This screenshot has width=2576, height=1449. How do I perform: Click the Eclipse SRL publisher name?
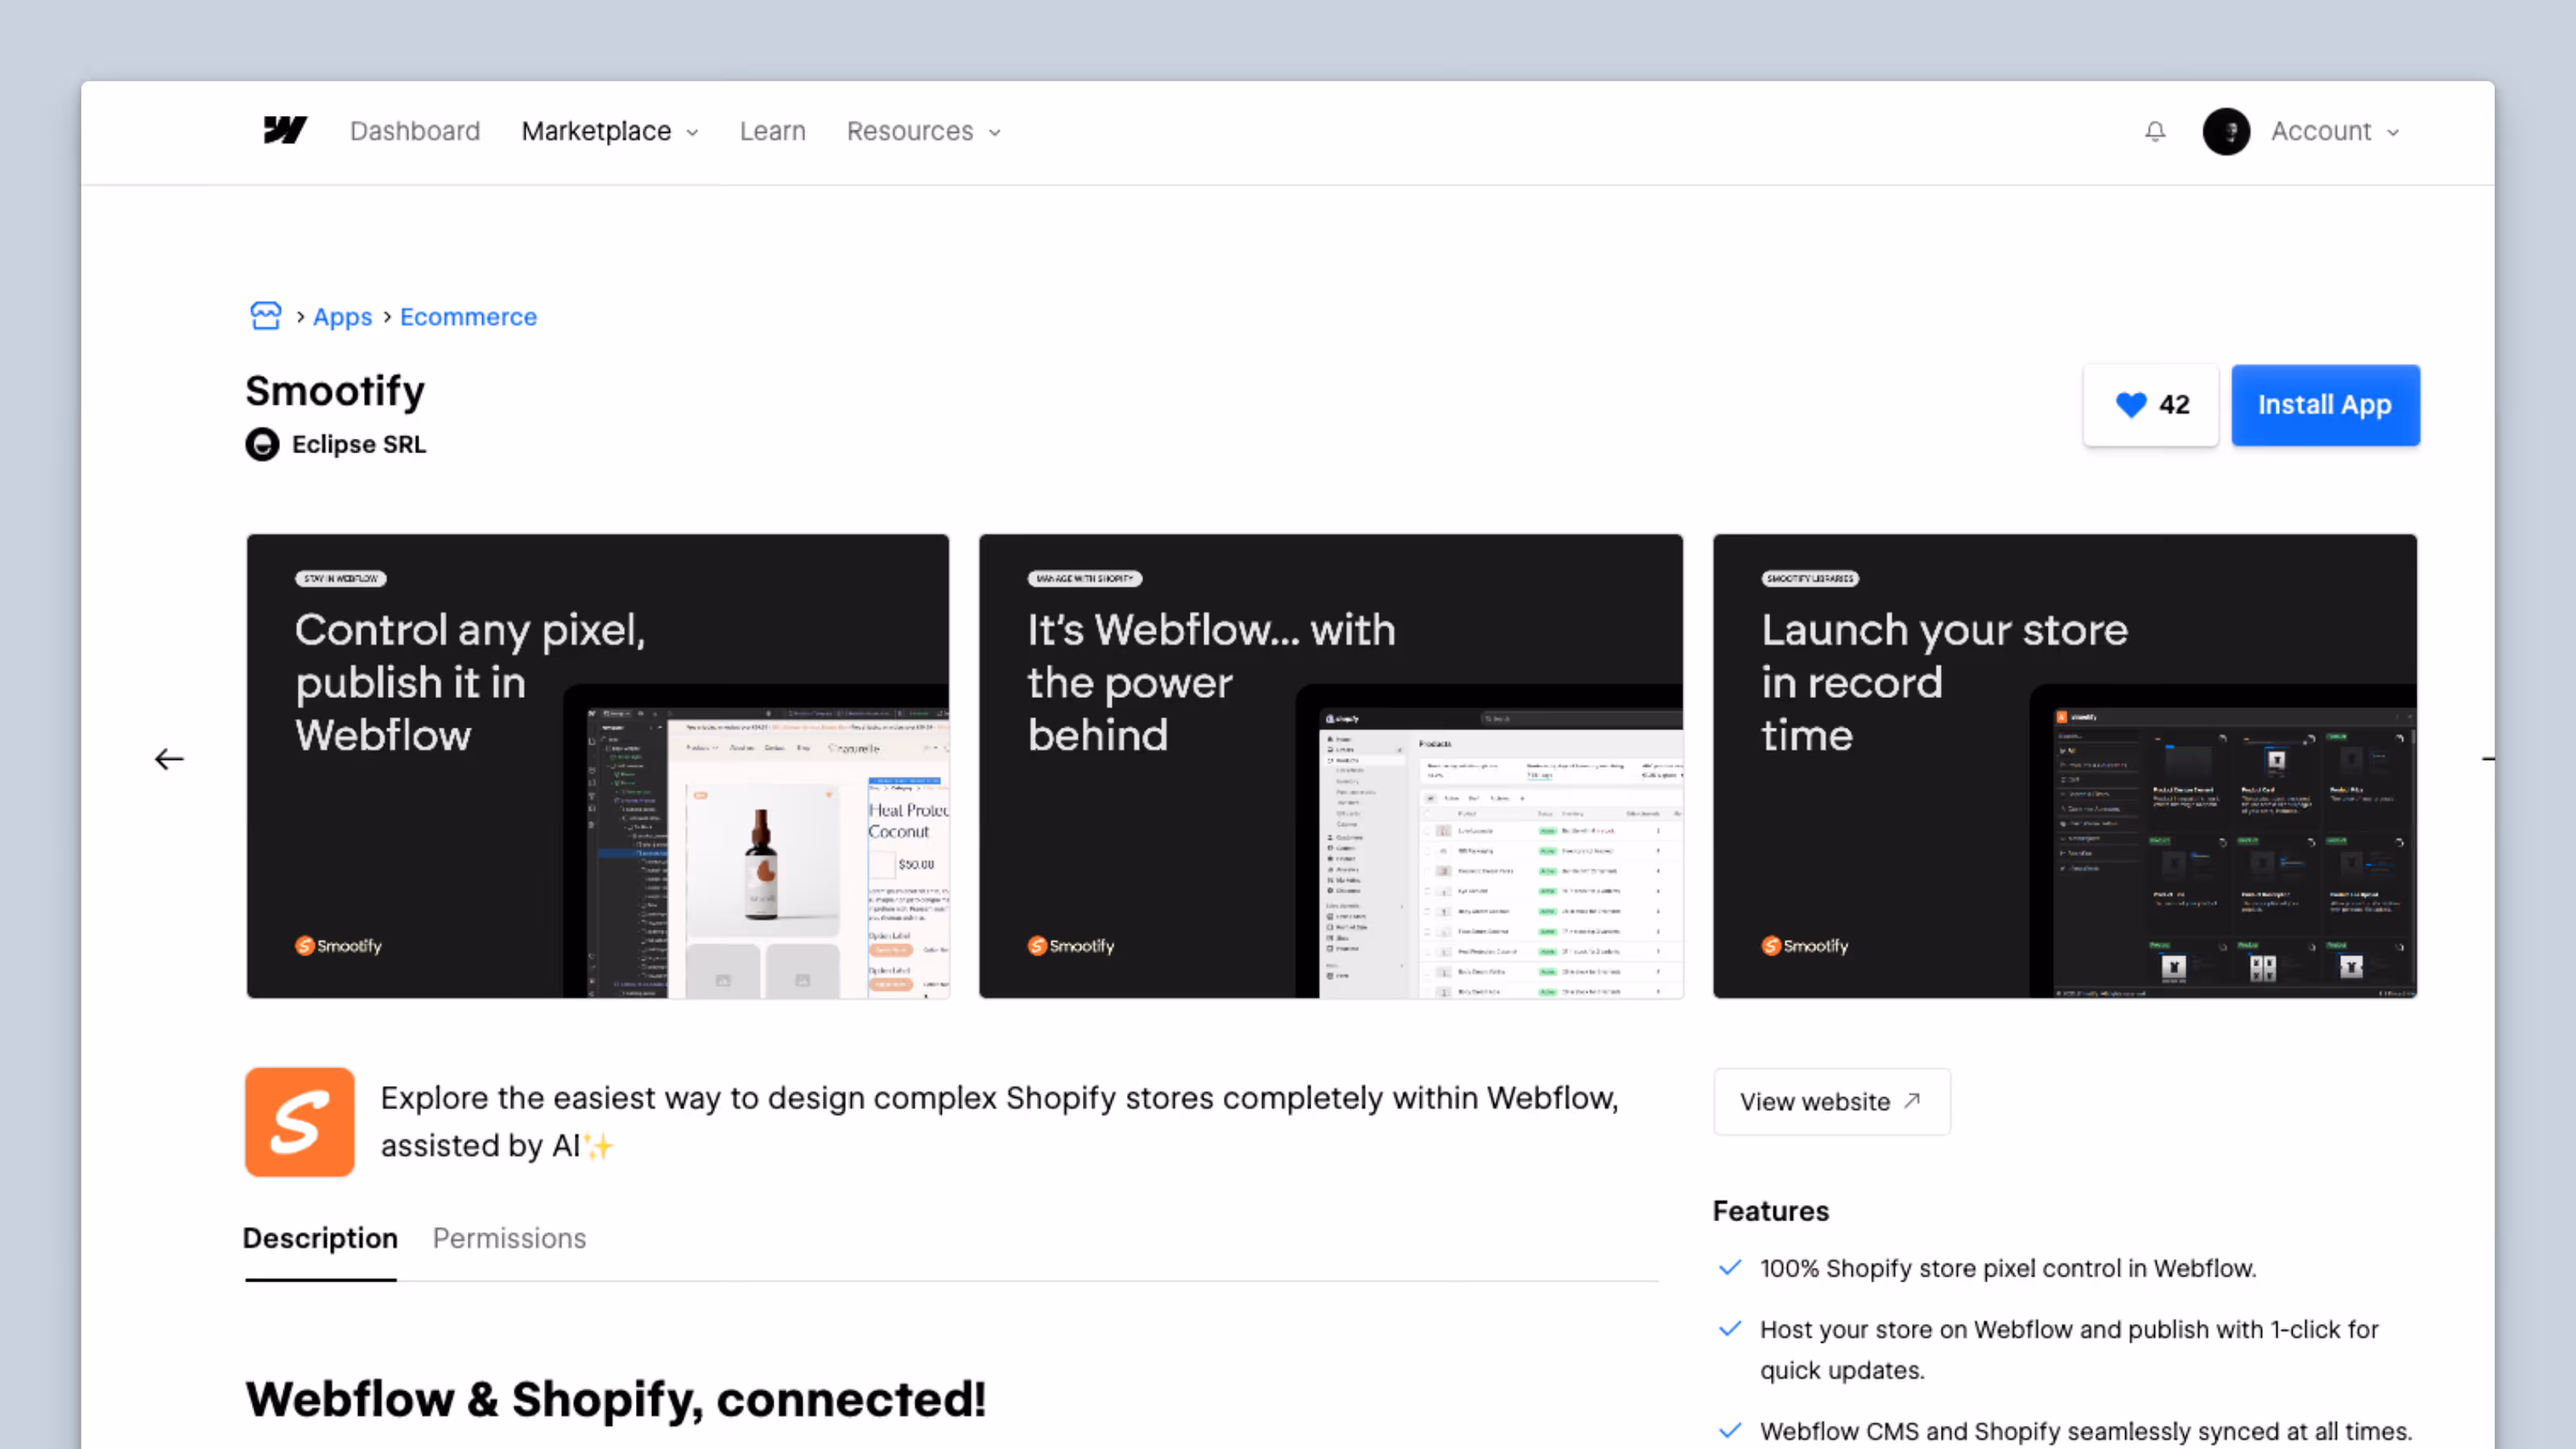click(359, 444)
